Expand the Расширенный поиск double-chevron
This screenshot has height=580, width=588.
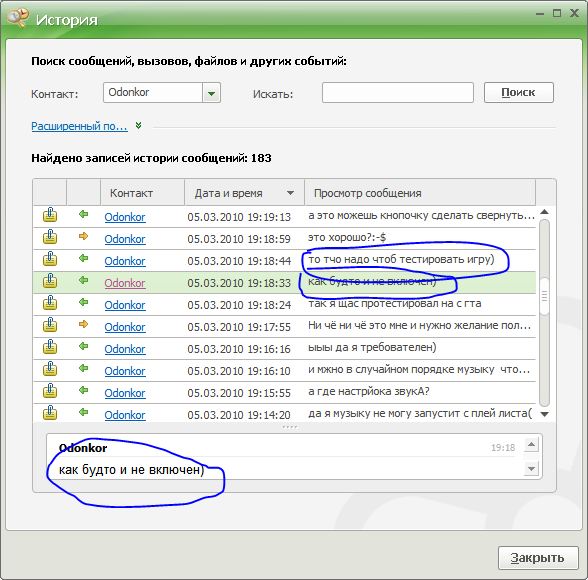[139, 126]
